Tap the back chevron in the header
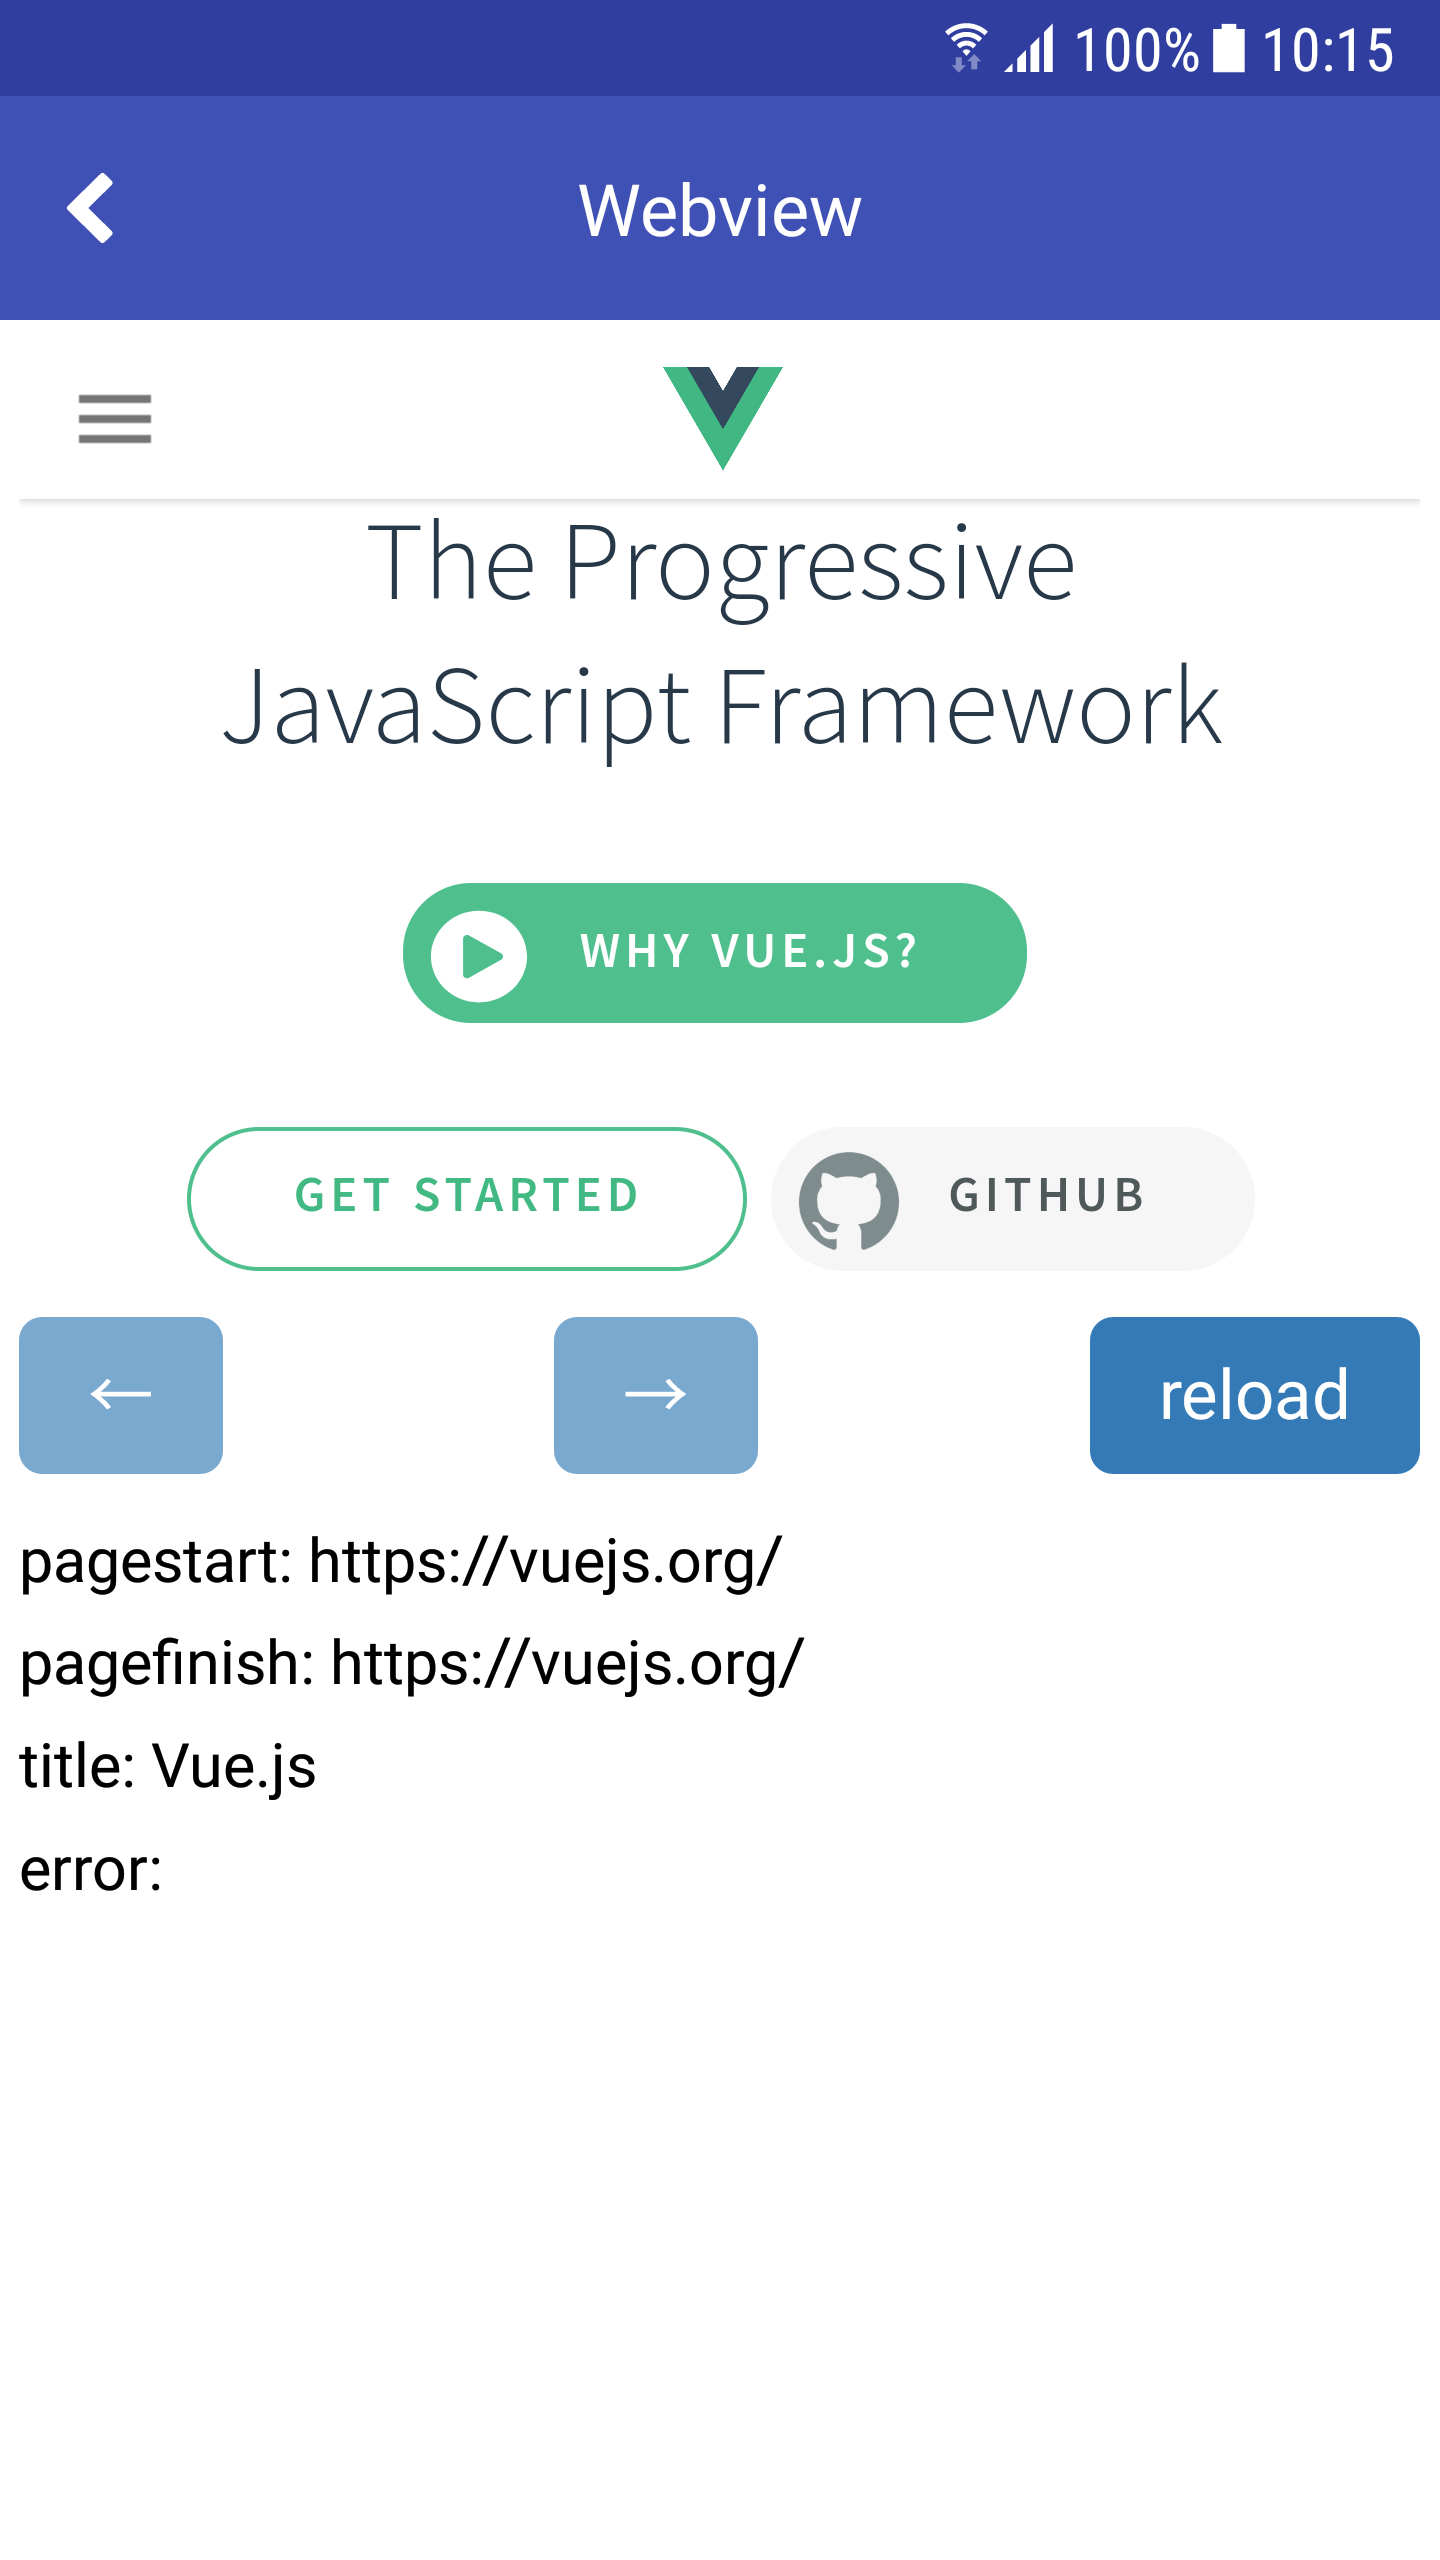Viewport: 1440px width, 2560px height. (x=91, y=208)
